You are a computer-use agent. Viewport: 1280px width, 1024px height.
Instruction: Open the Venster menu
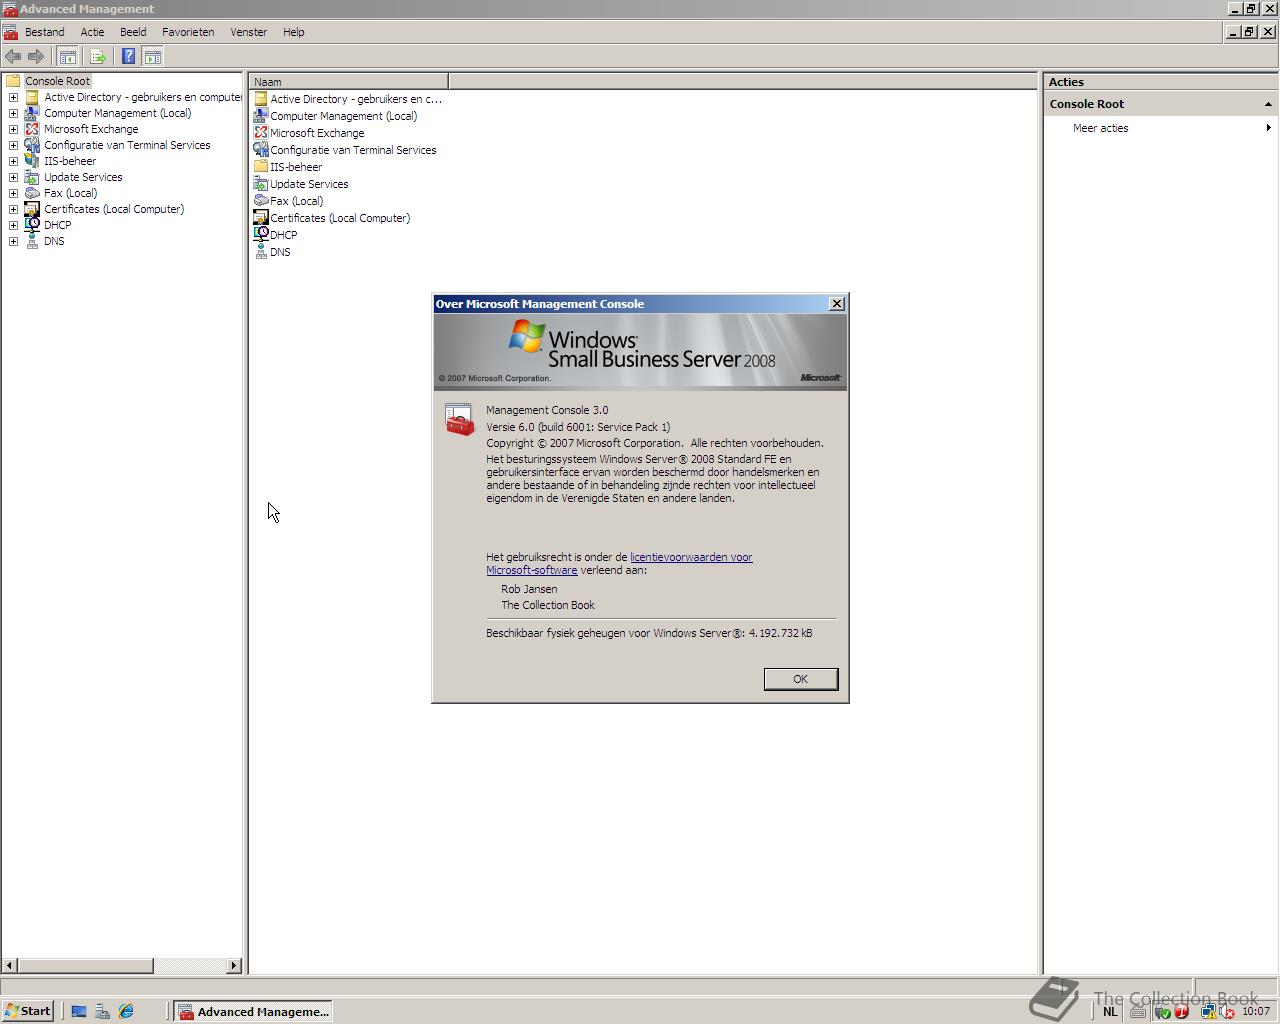248,32
